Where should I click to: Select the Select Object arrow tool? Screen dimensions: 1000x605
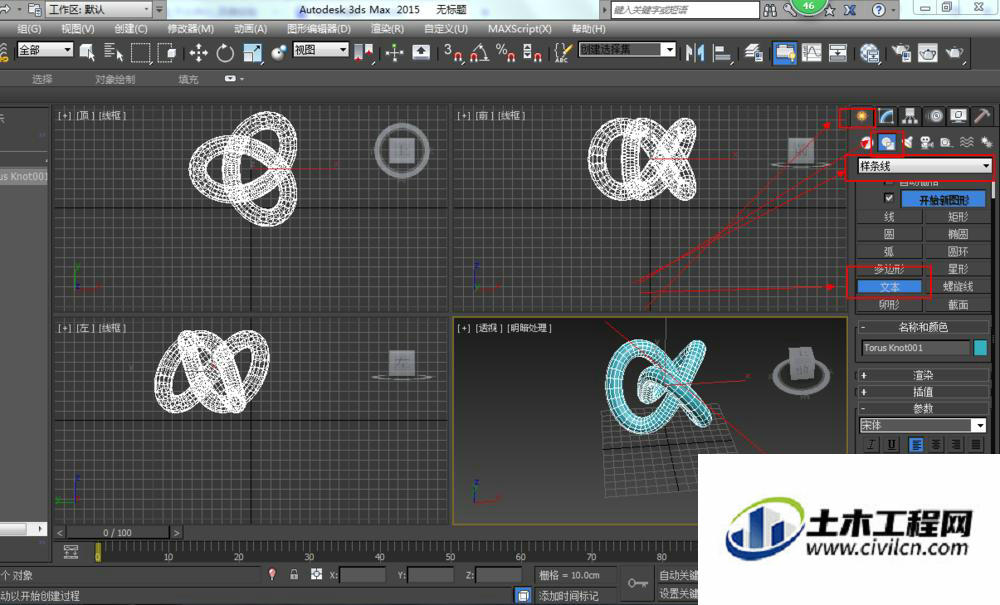(x=87, y=52)
